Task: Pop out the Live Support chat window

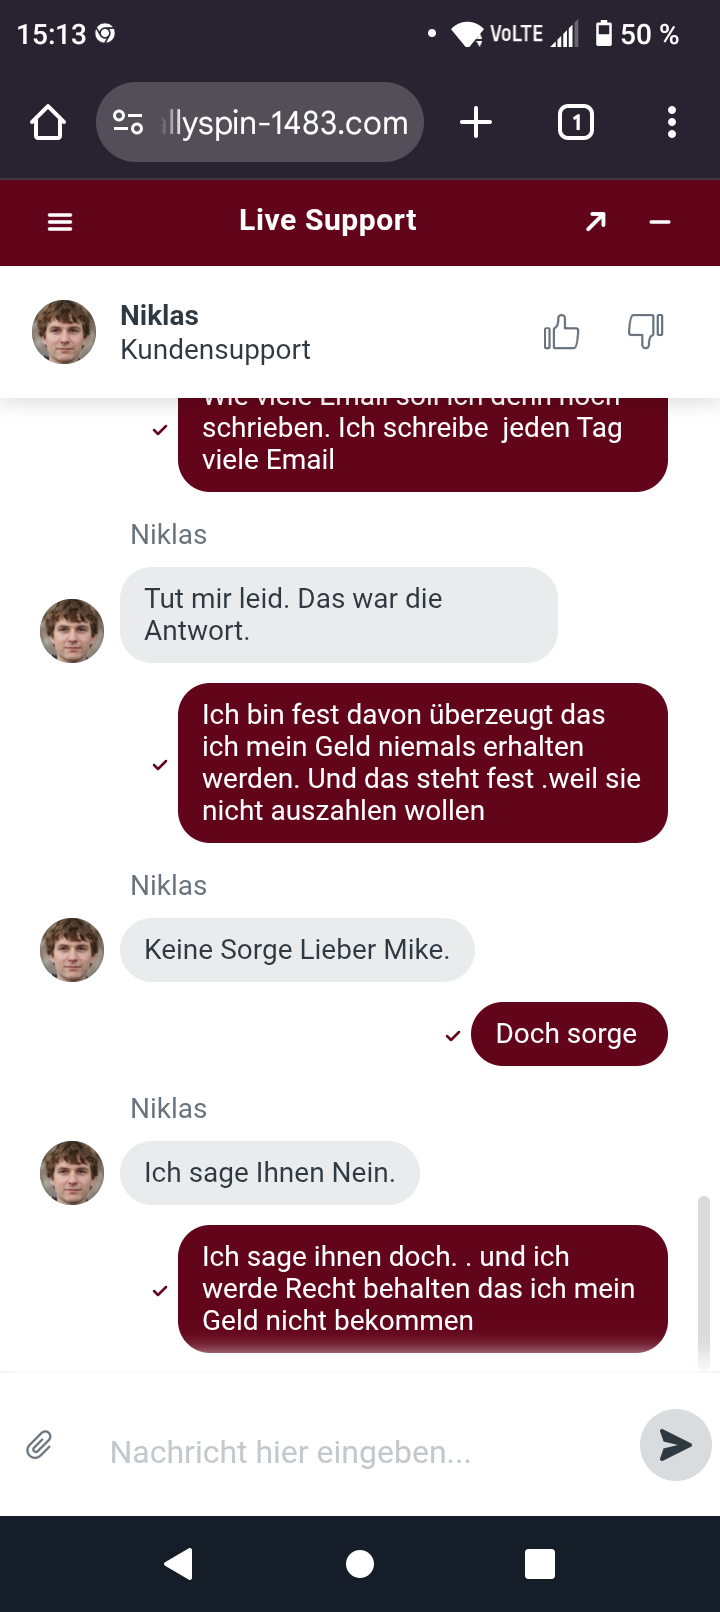Action: click(x=596, y=221)
